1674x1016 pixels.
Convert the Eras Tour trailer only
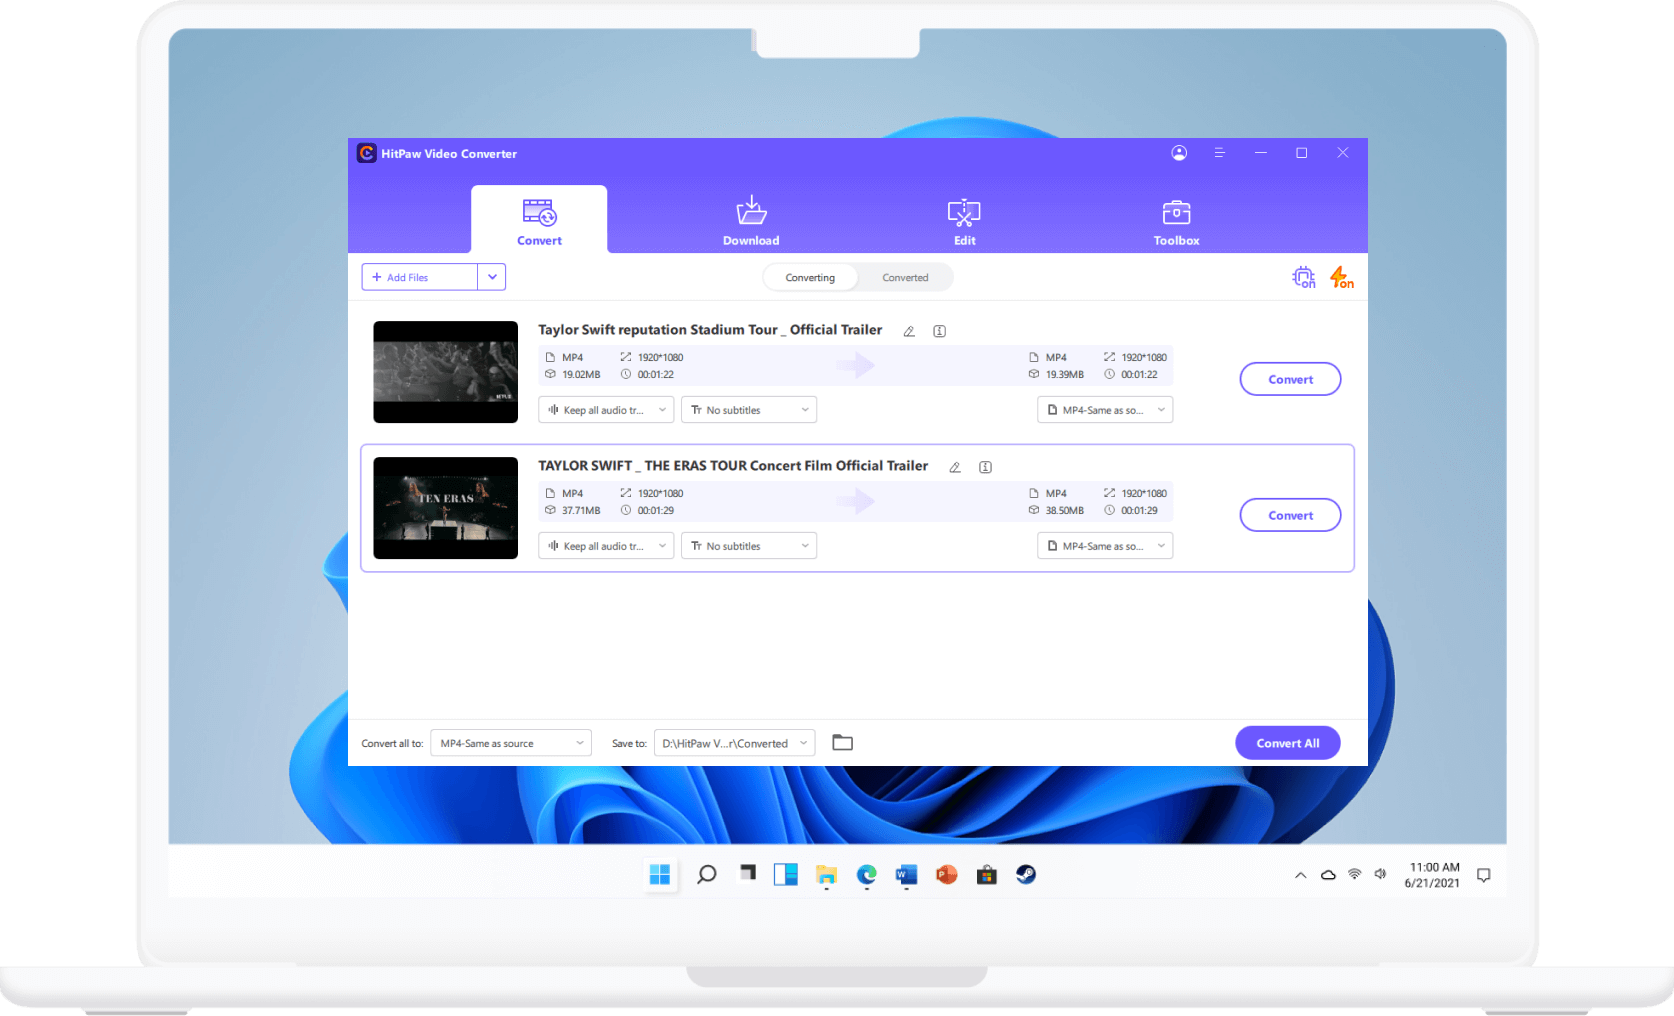coord(1290,514)
